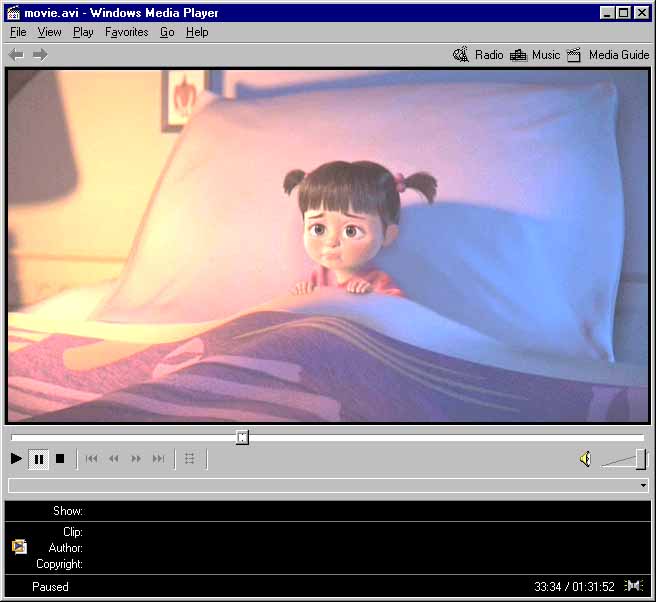This screenshot has width=656, height=602.
Task: Mute audio with the speaker icon
Action: point(585,459)
